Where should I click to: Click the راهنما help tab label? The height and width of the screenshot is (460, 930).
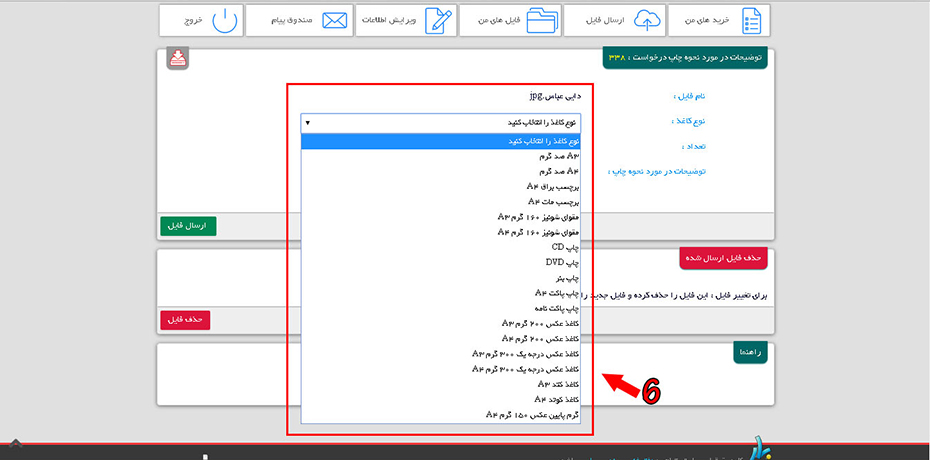click(750, 353)
